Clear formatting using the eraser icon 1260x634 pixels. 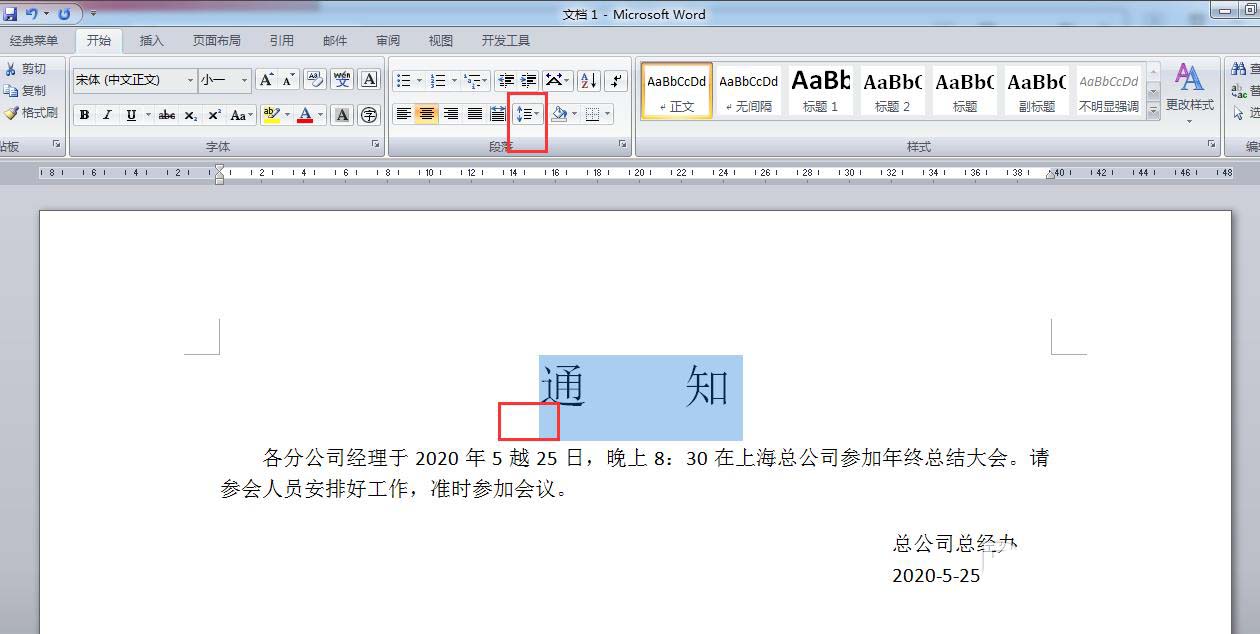tap(315, 80)
